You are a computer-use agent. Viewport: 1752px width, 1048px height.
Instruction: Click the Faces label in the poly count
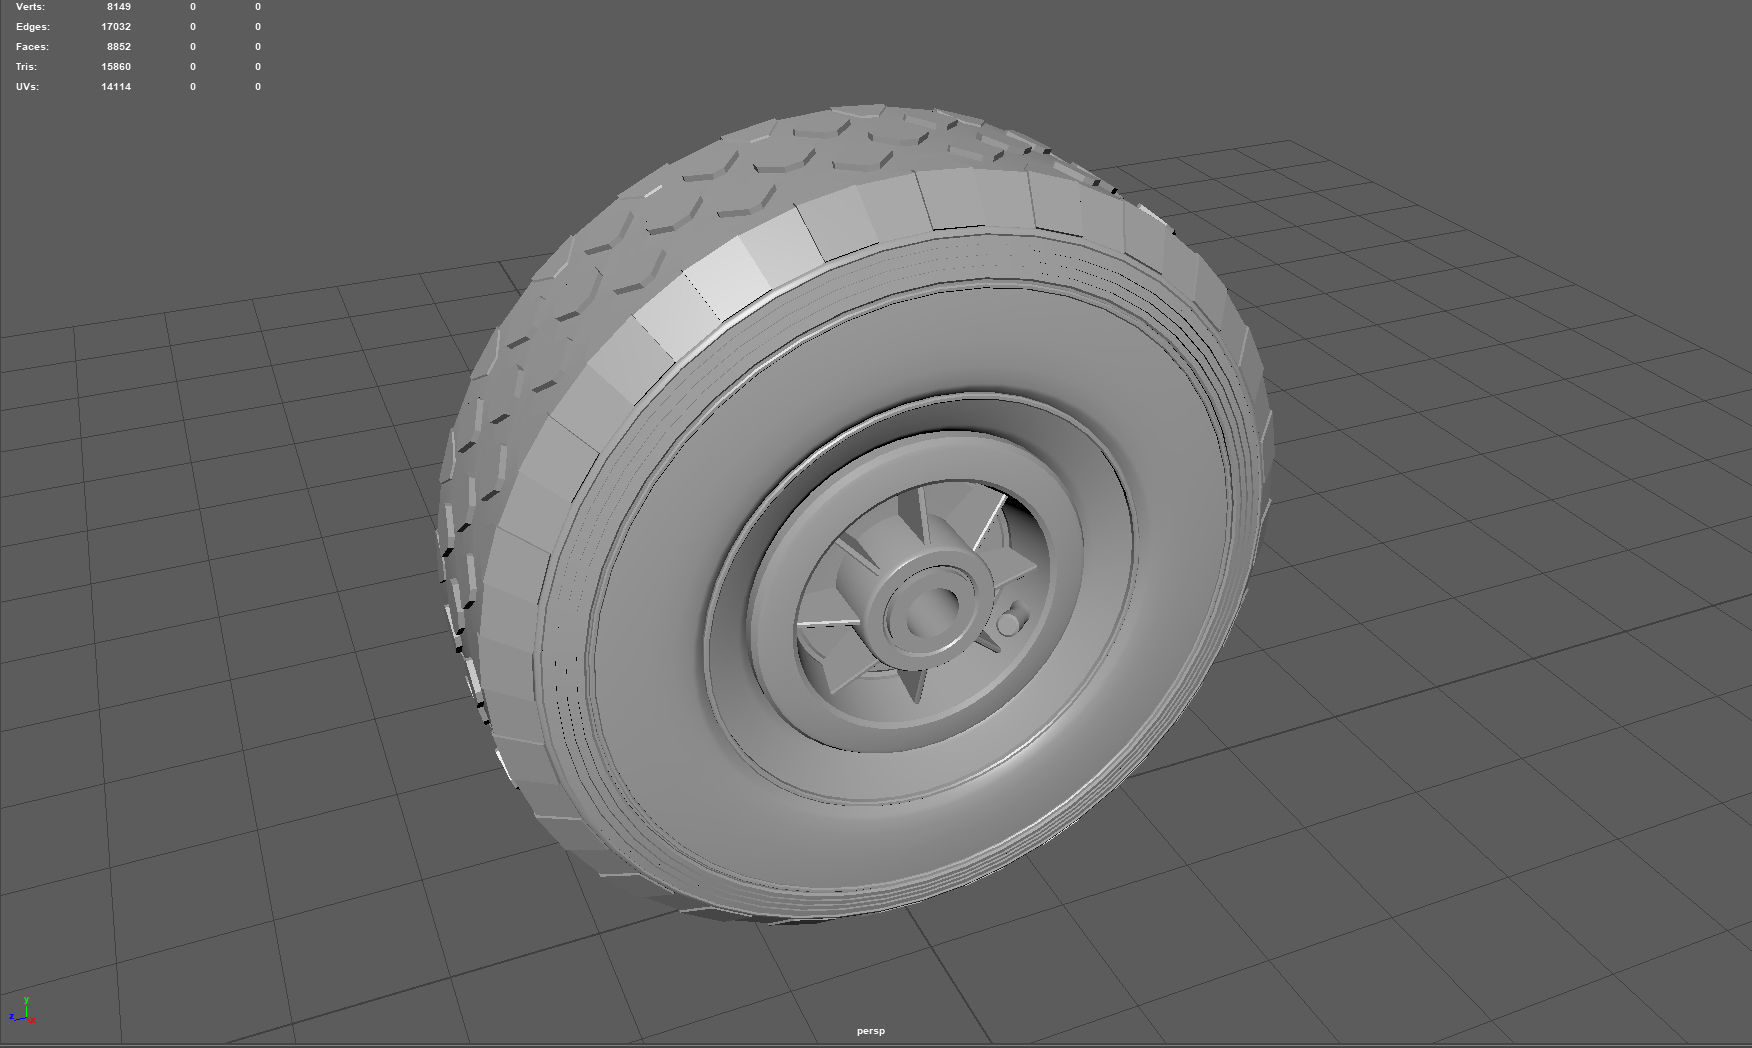[32, 47]
